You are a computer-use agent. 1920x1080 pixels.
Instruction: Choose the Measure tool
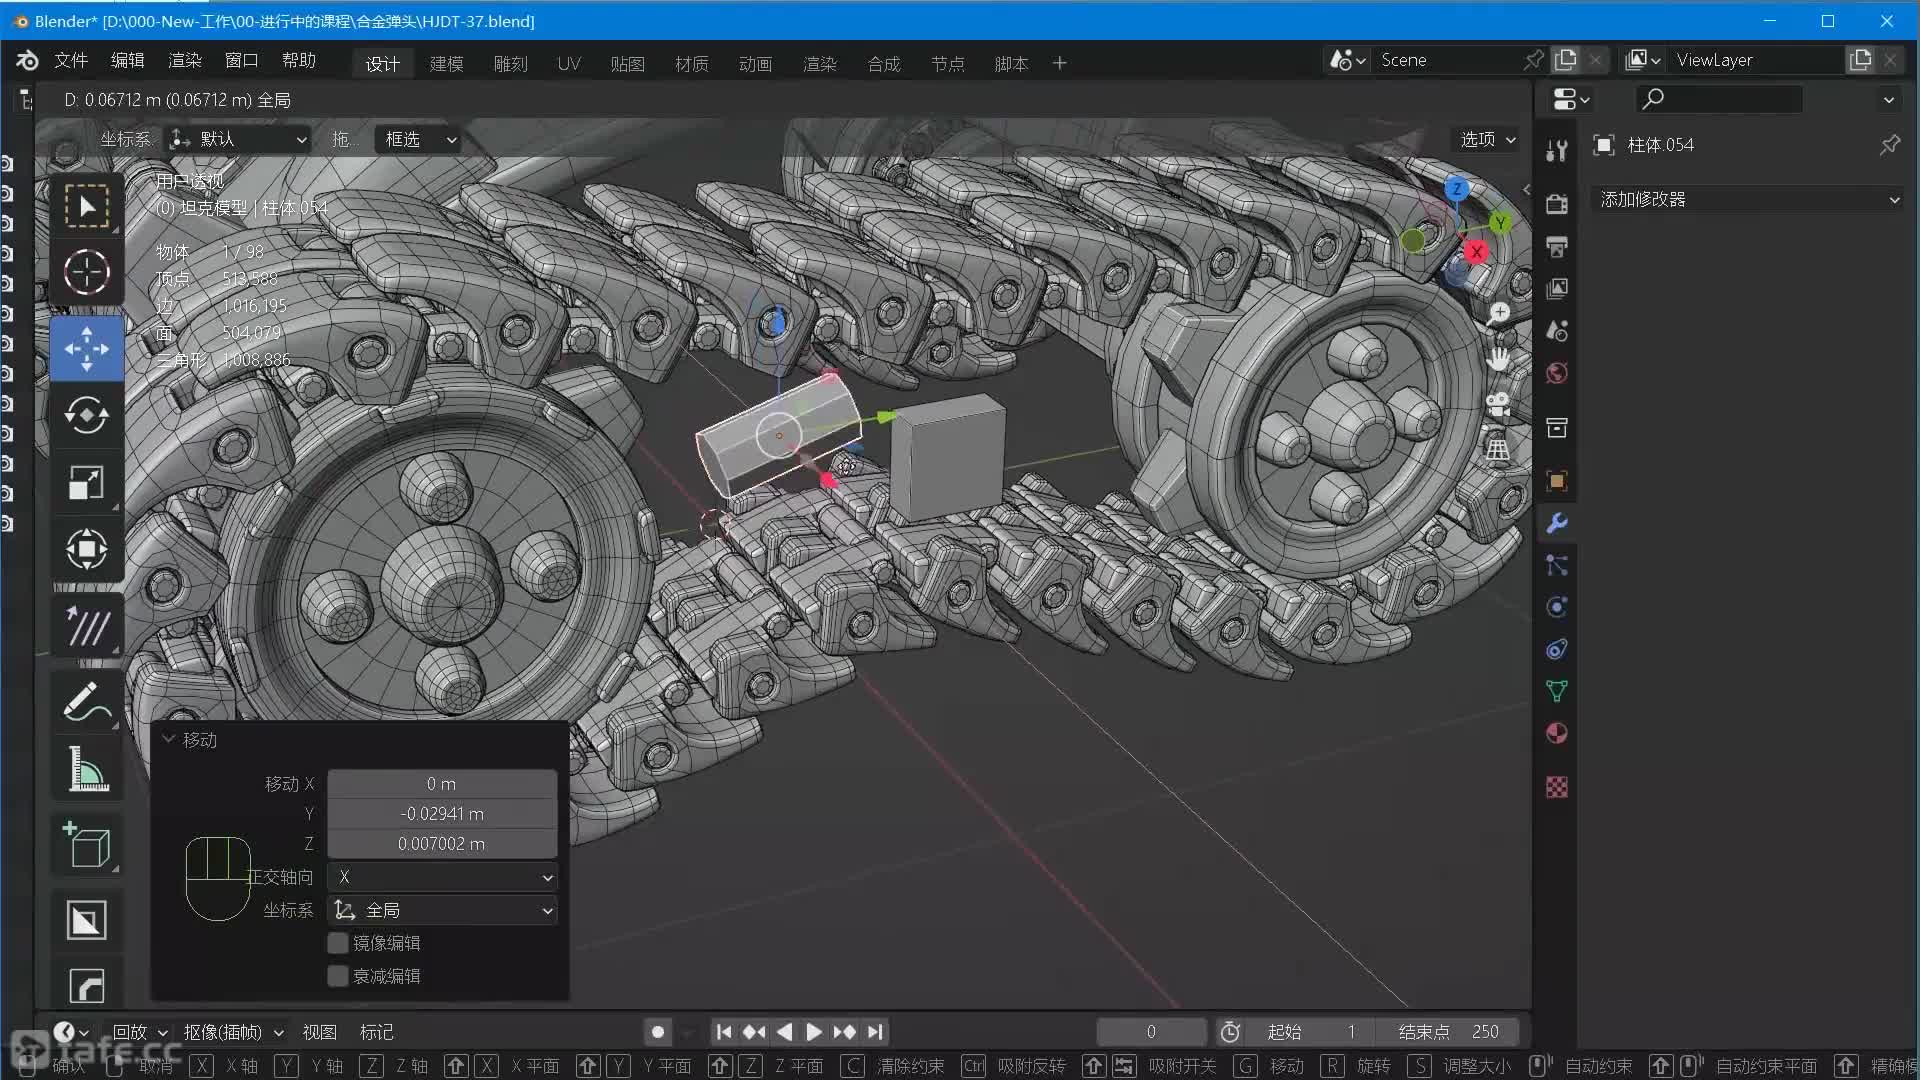point(86,770)
